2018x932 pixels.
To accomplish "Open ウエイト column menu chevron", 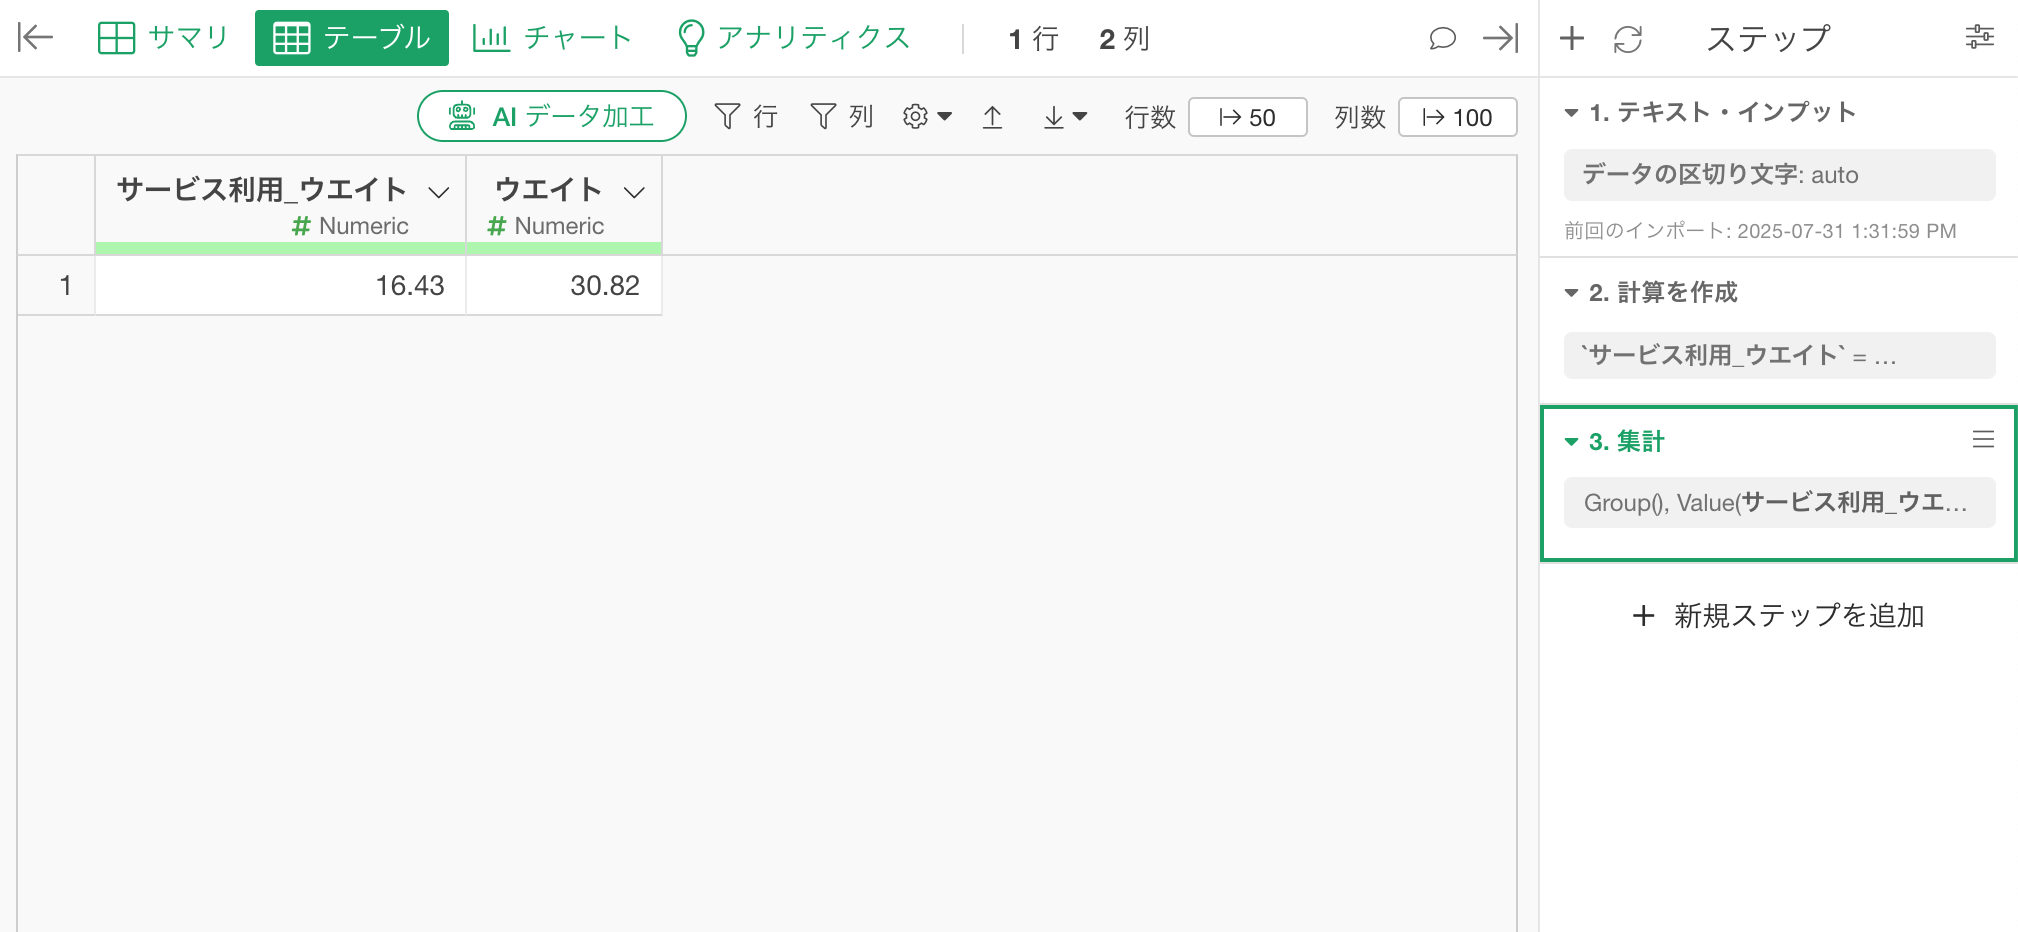I will pos(634,192).
